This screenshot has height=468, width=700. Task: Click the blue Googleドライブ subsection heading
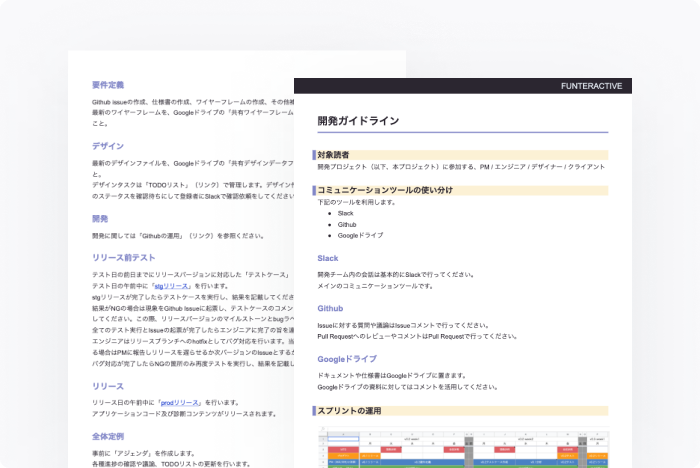pos(347,359)
